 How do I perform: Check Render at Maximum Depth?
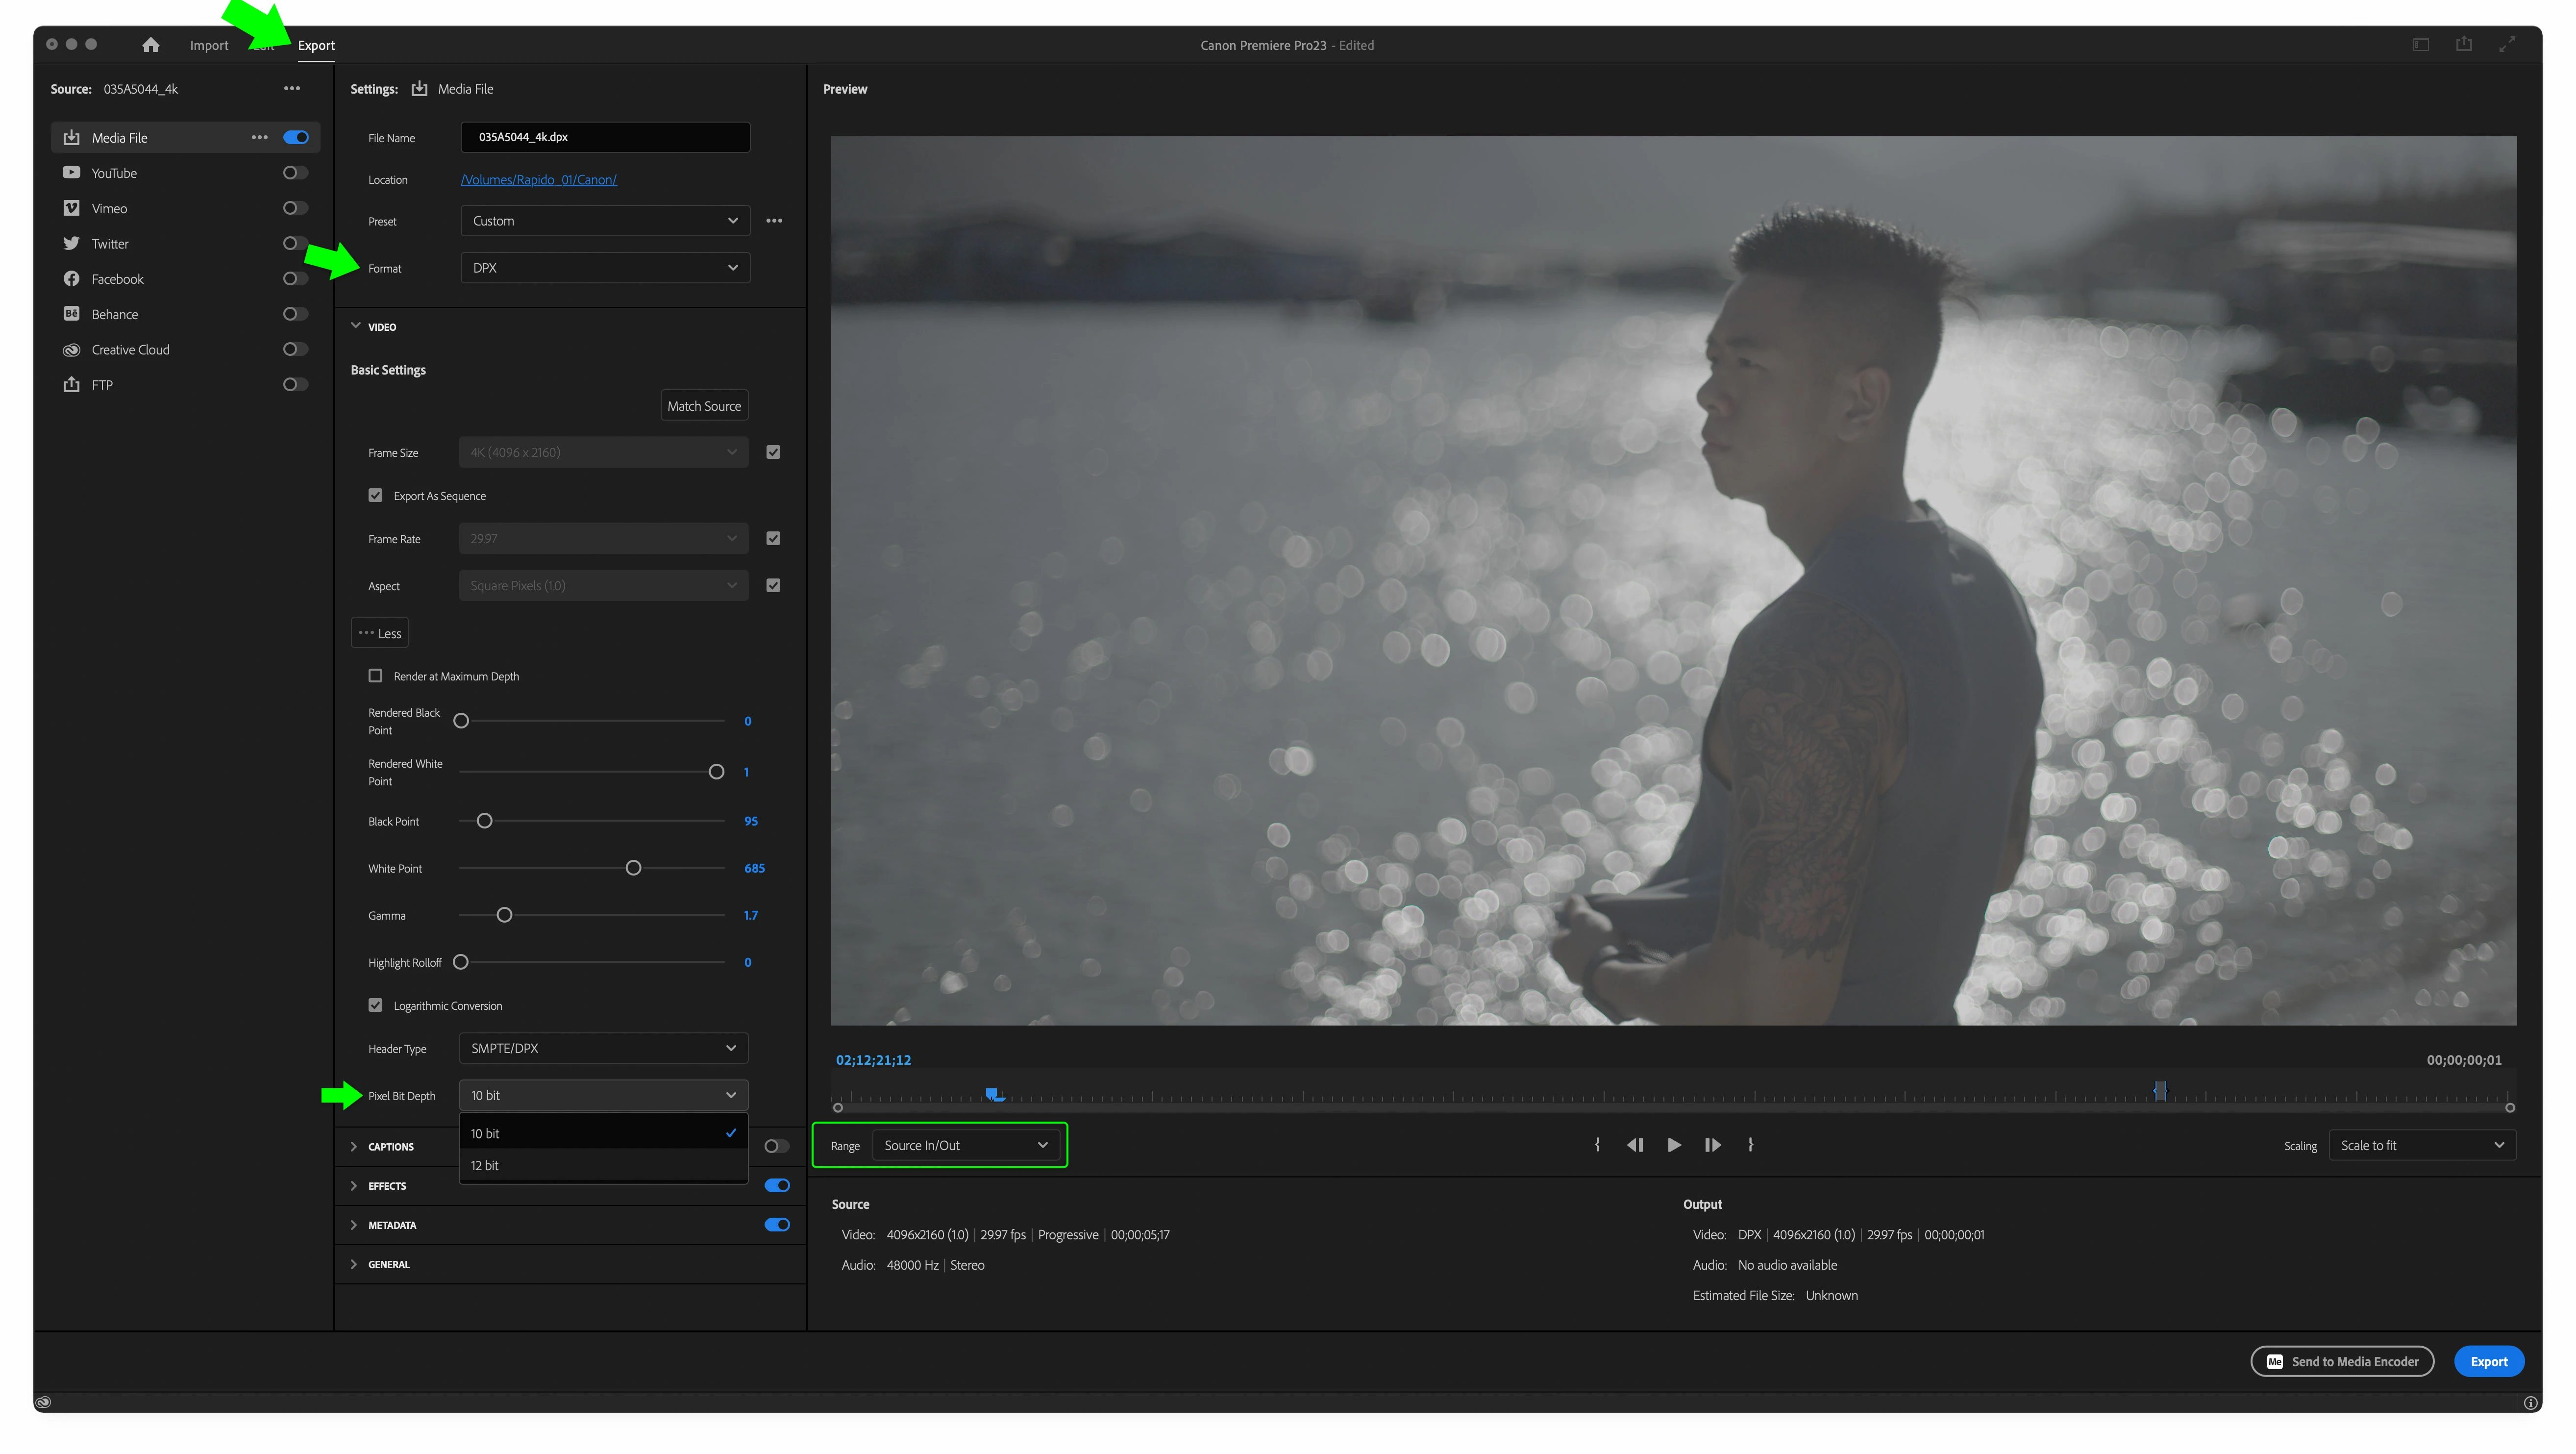(375, 676)
